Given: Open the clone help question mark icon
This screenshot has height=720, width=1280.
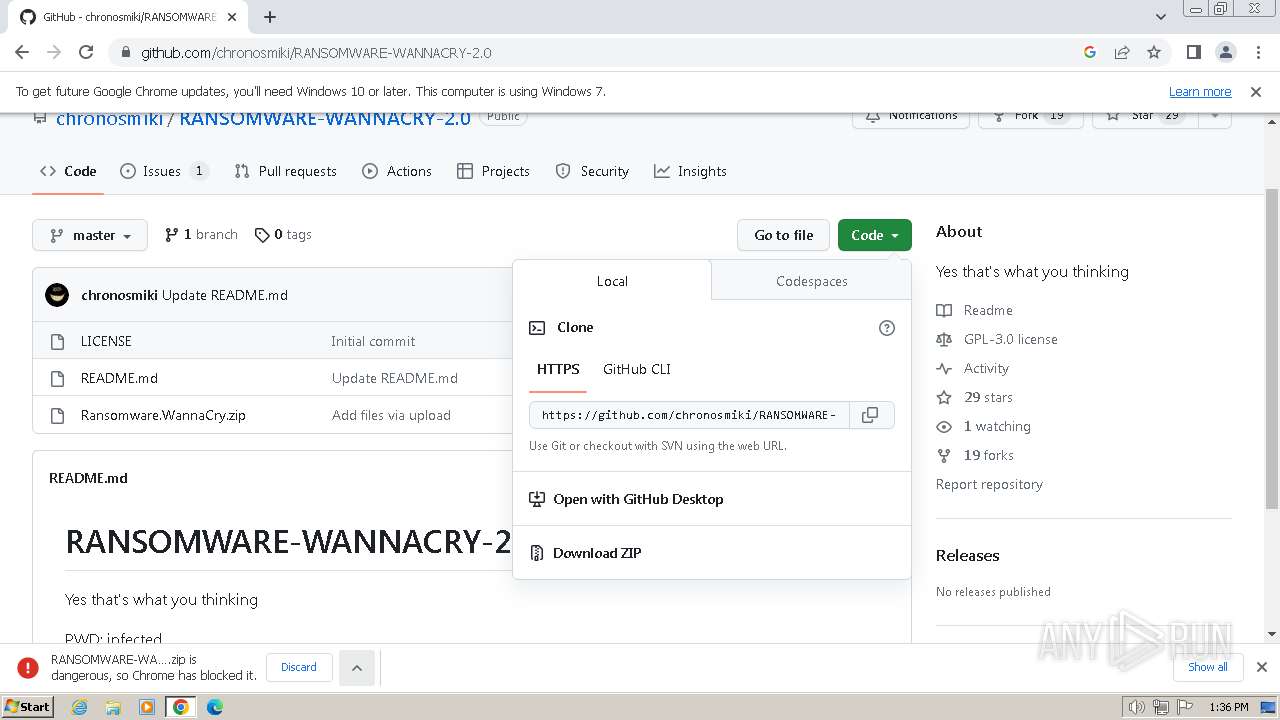Looking at the screenshot, I should [887, 328].
